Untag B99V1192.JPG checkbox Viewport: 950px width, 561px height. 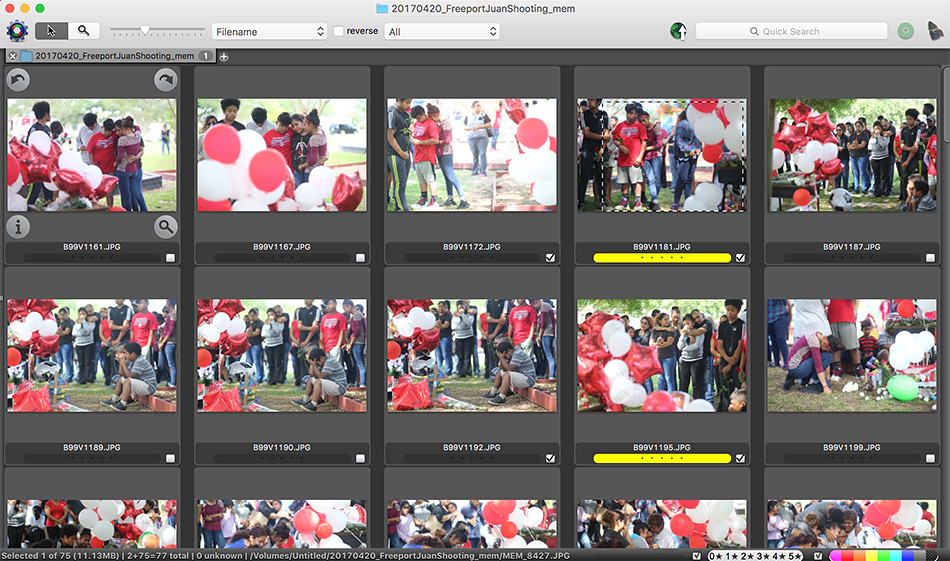[550, 459]
